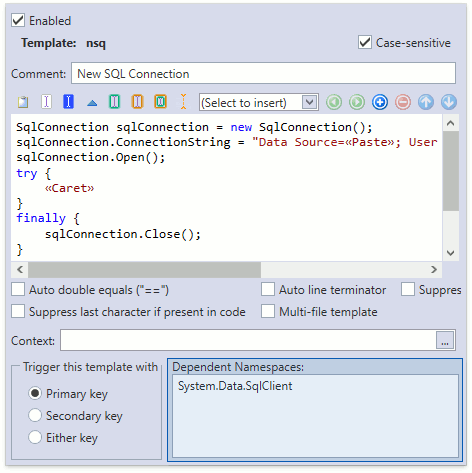This screenshot has height=473, width=472.
Task: Uncheck the Enabled checkbox
Action: pyautogui.click(x=18, y=20)
